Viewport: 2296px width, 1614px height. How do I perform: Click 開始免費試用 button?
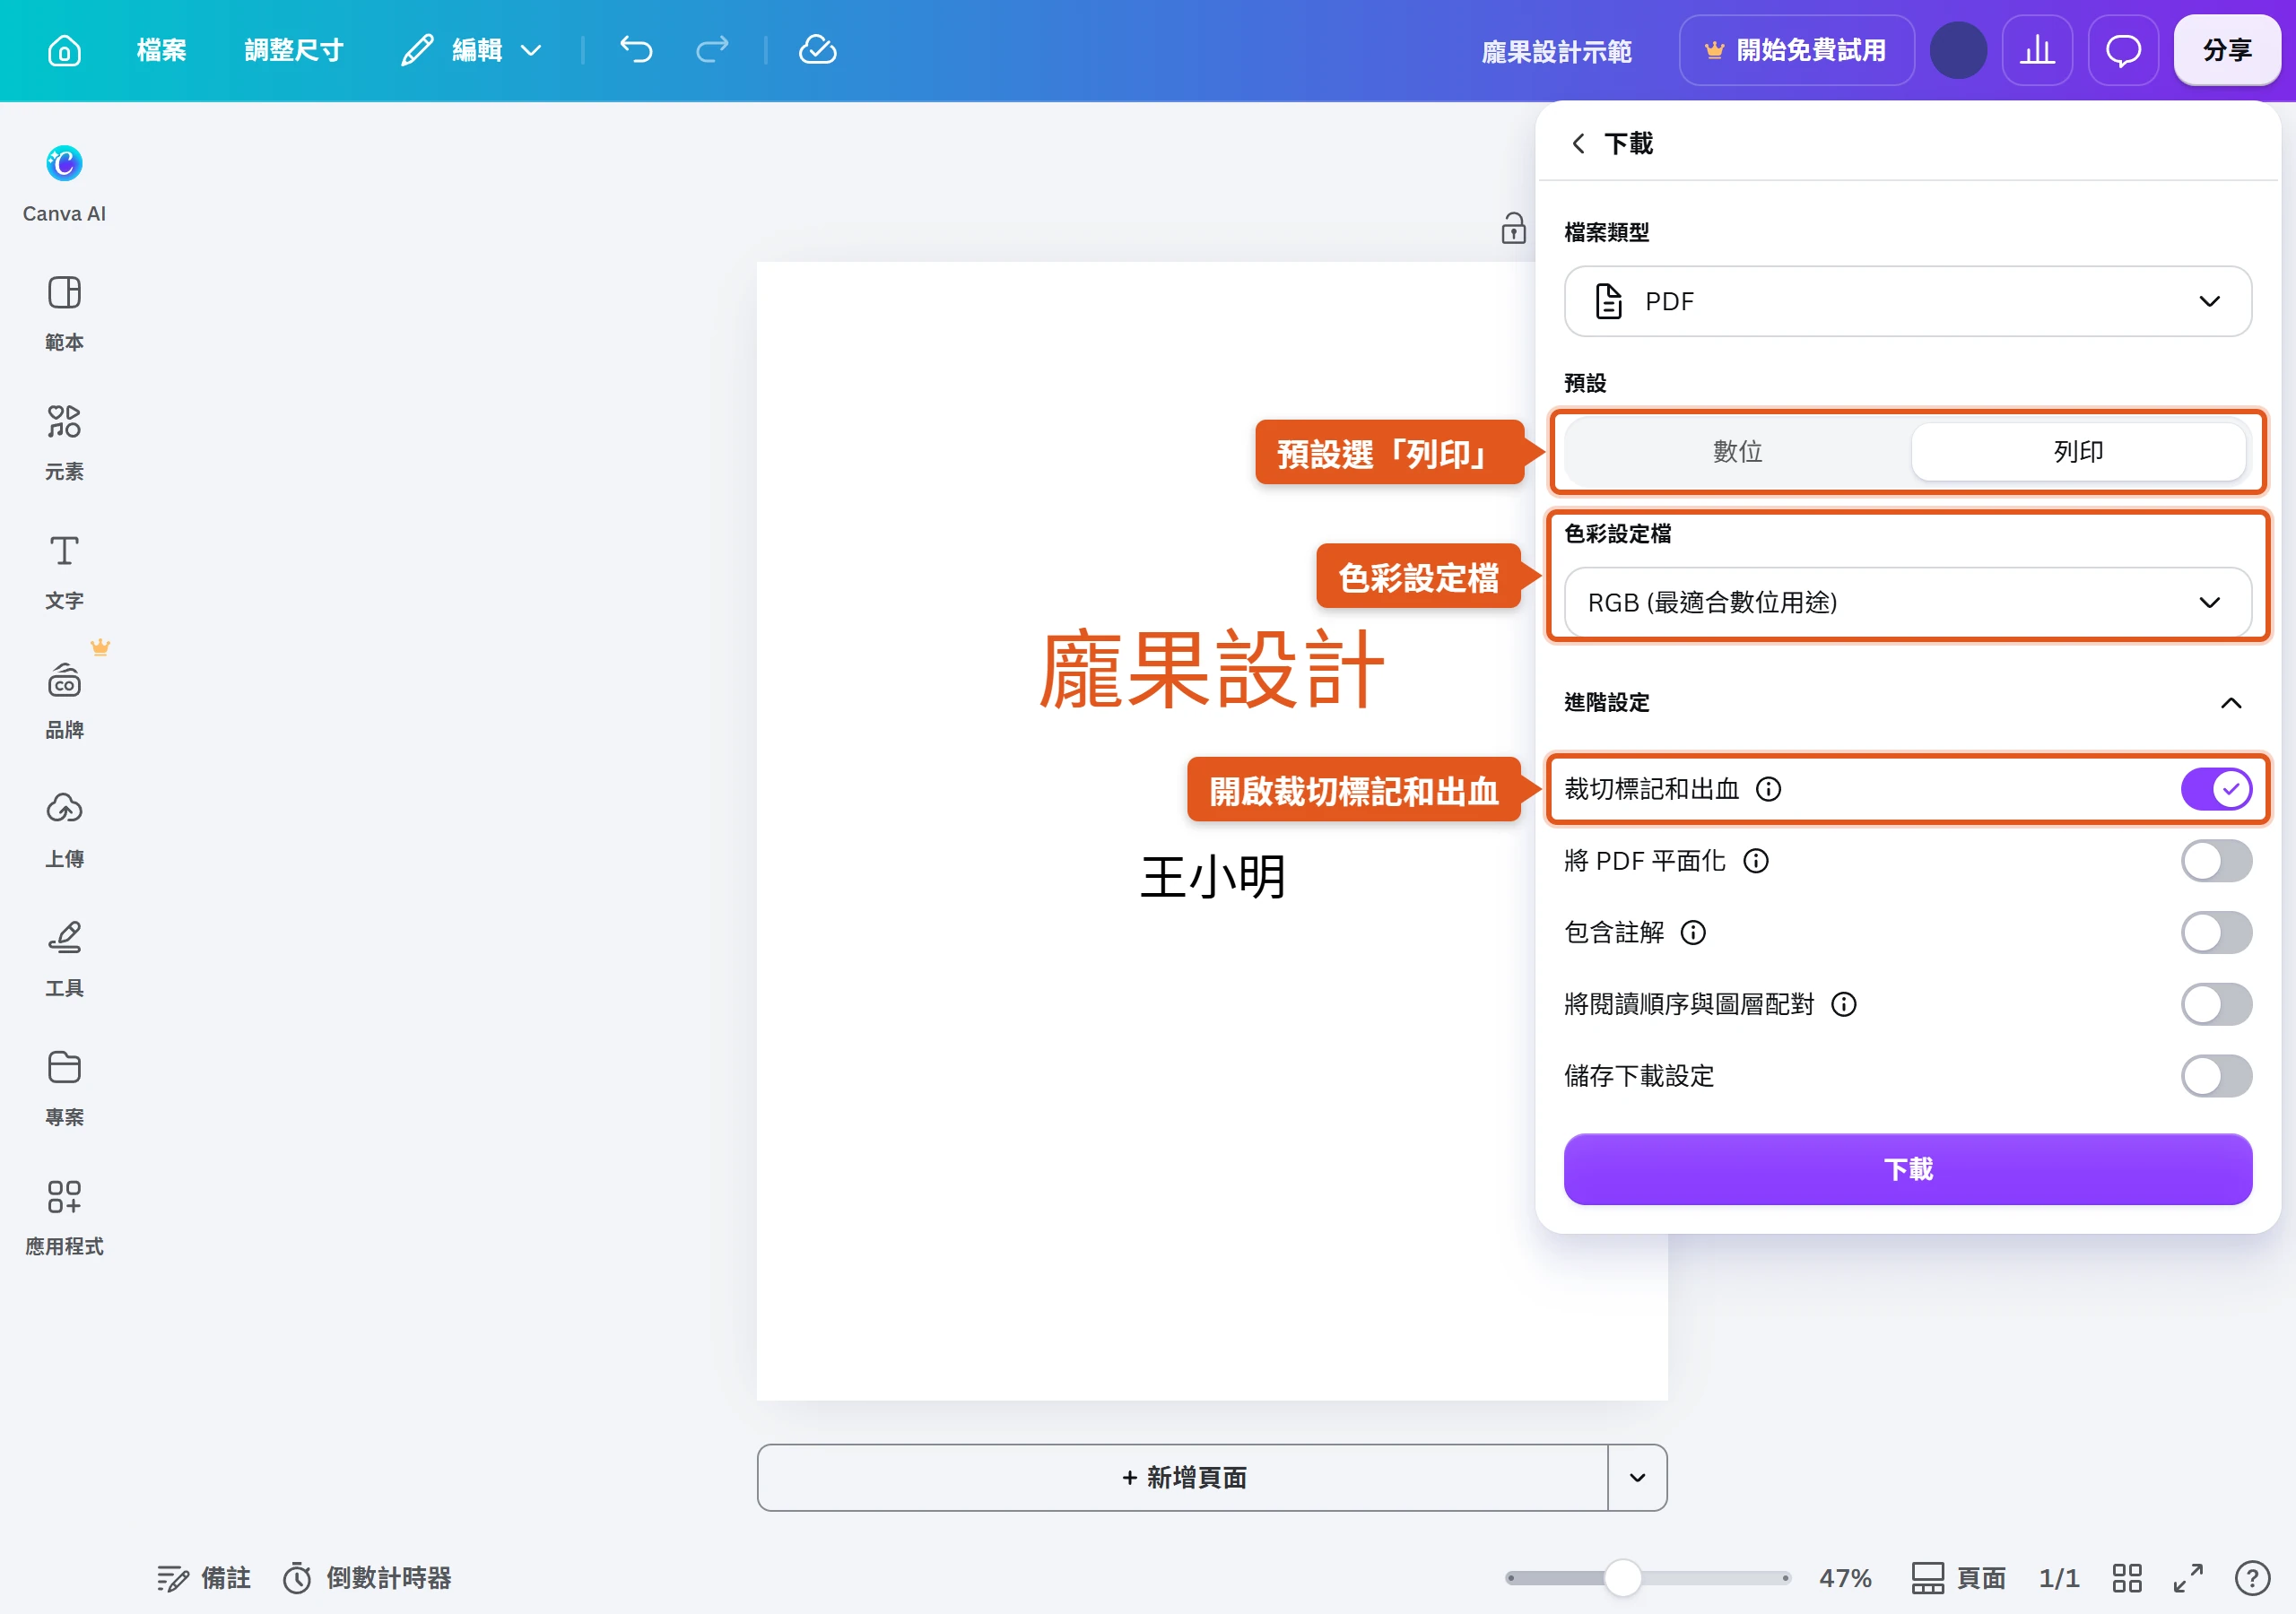point(1796,50)
